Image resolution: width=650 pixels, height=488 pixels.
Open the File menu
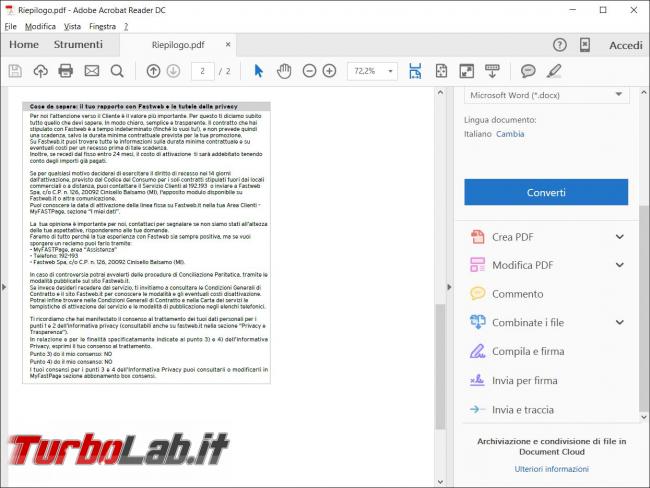click(x=10, y=27)
